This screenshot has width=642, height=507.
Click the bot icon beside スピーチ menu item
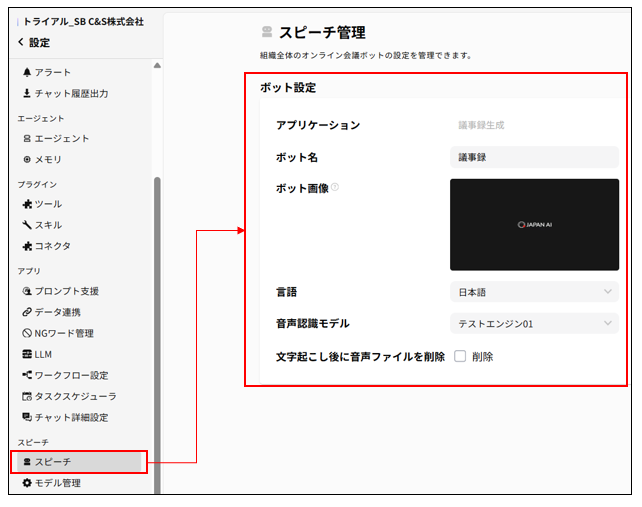coord(27,462)
